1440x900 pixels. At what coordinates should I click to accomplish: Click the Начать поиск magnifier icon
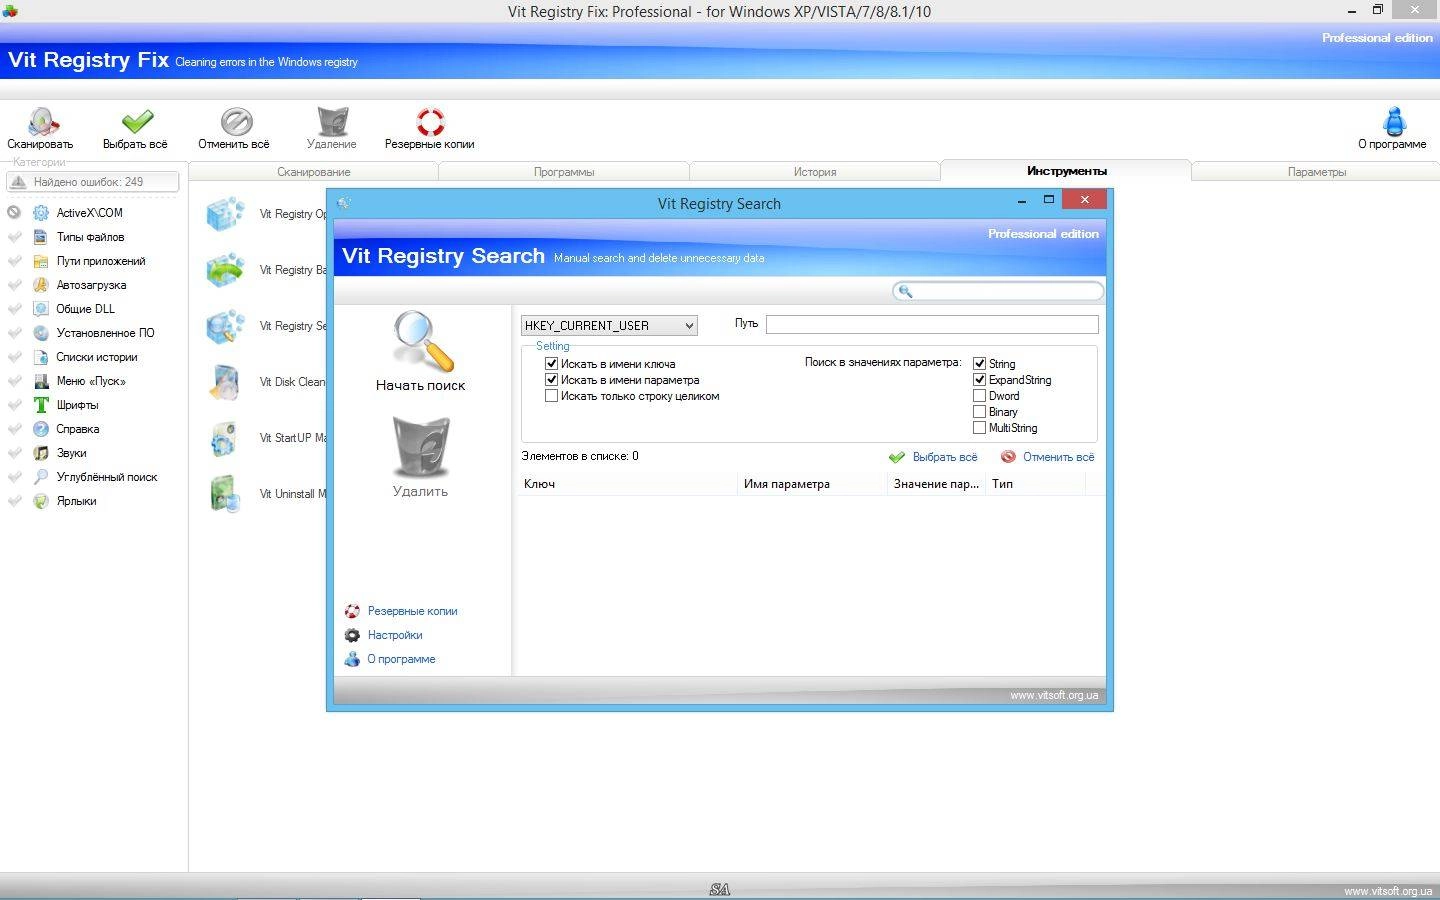click(x=422, y=342)
